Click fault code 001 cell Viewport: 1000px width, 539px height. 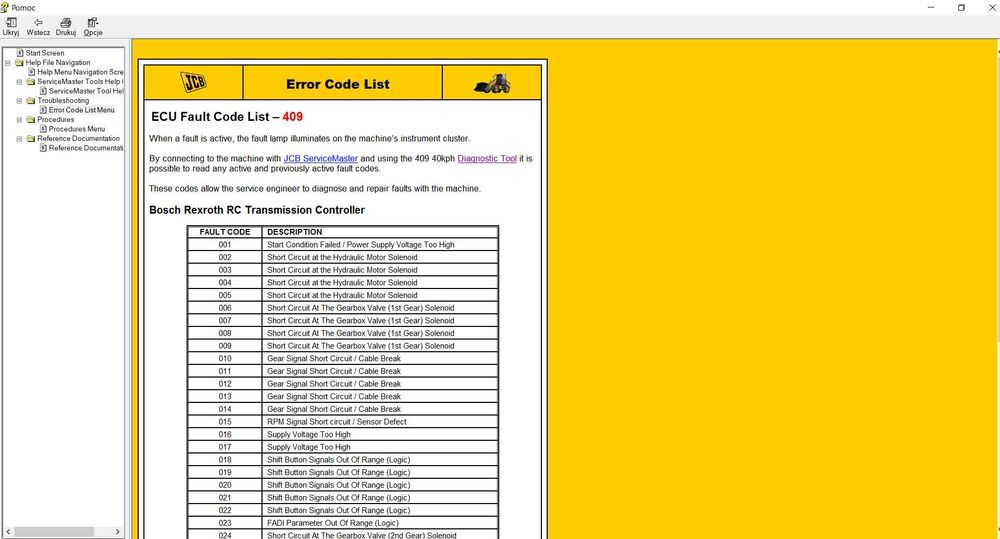225,245
